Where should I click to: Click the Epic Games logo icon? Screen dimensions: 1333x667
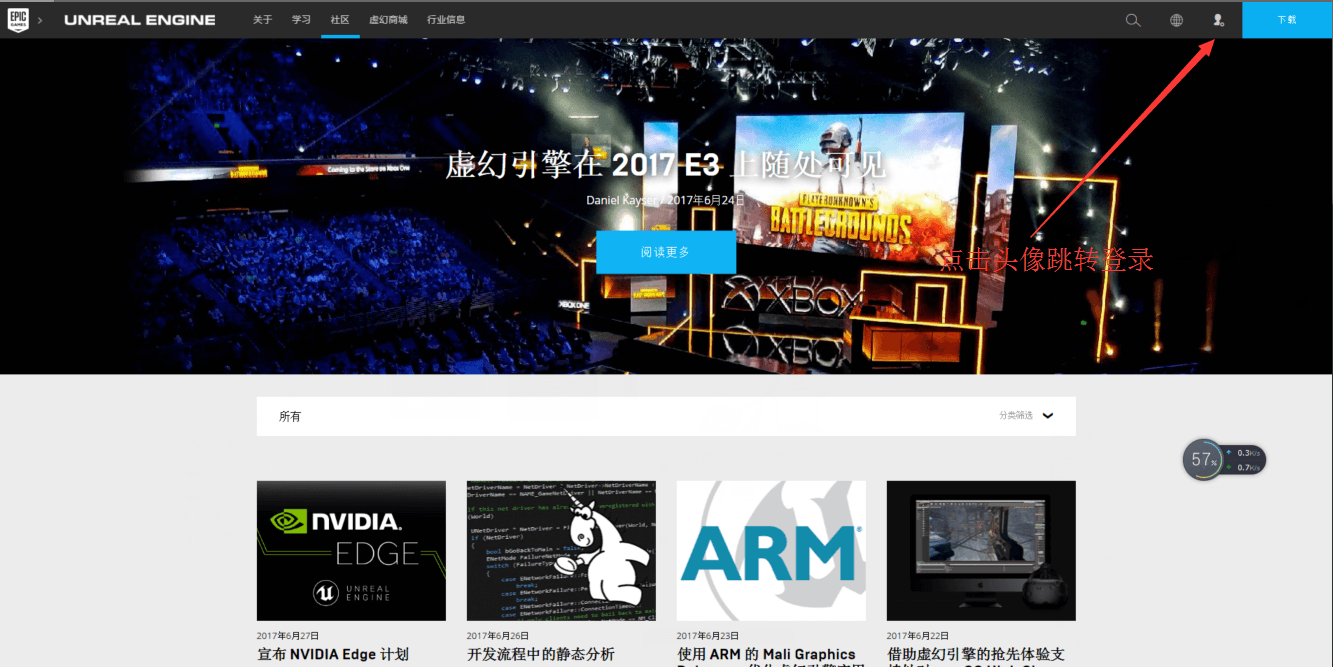point(18,20)
